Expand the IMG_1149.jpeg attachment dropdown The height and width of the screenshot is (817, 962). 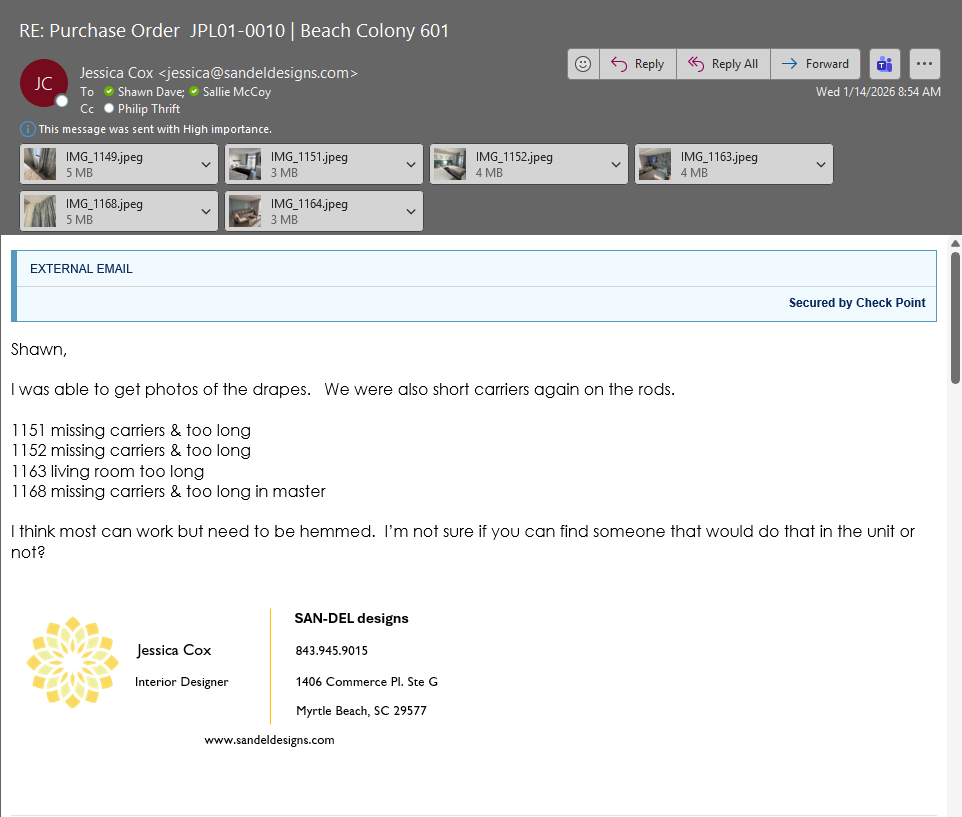click(x=205, y=165)
